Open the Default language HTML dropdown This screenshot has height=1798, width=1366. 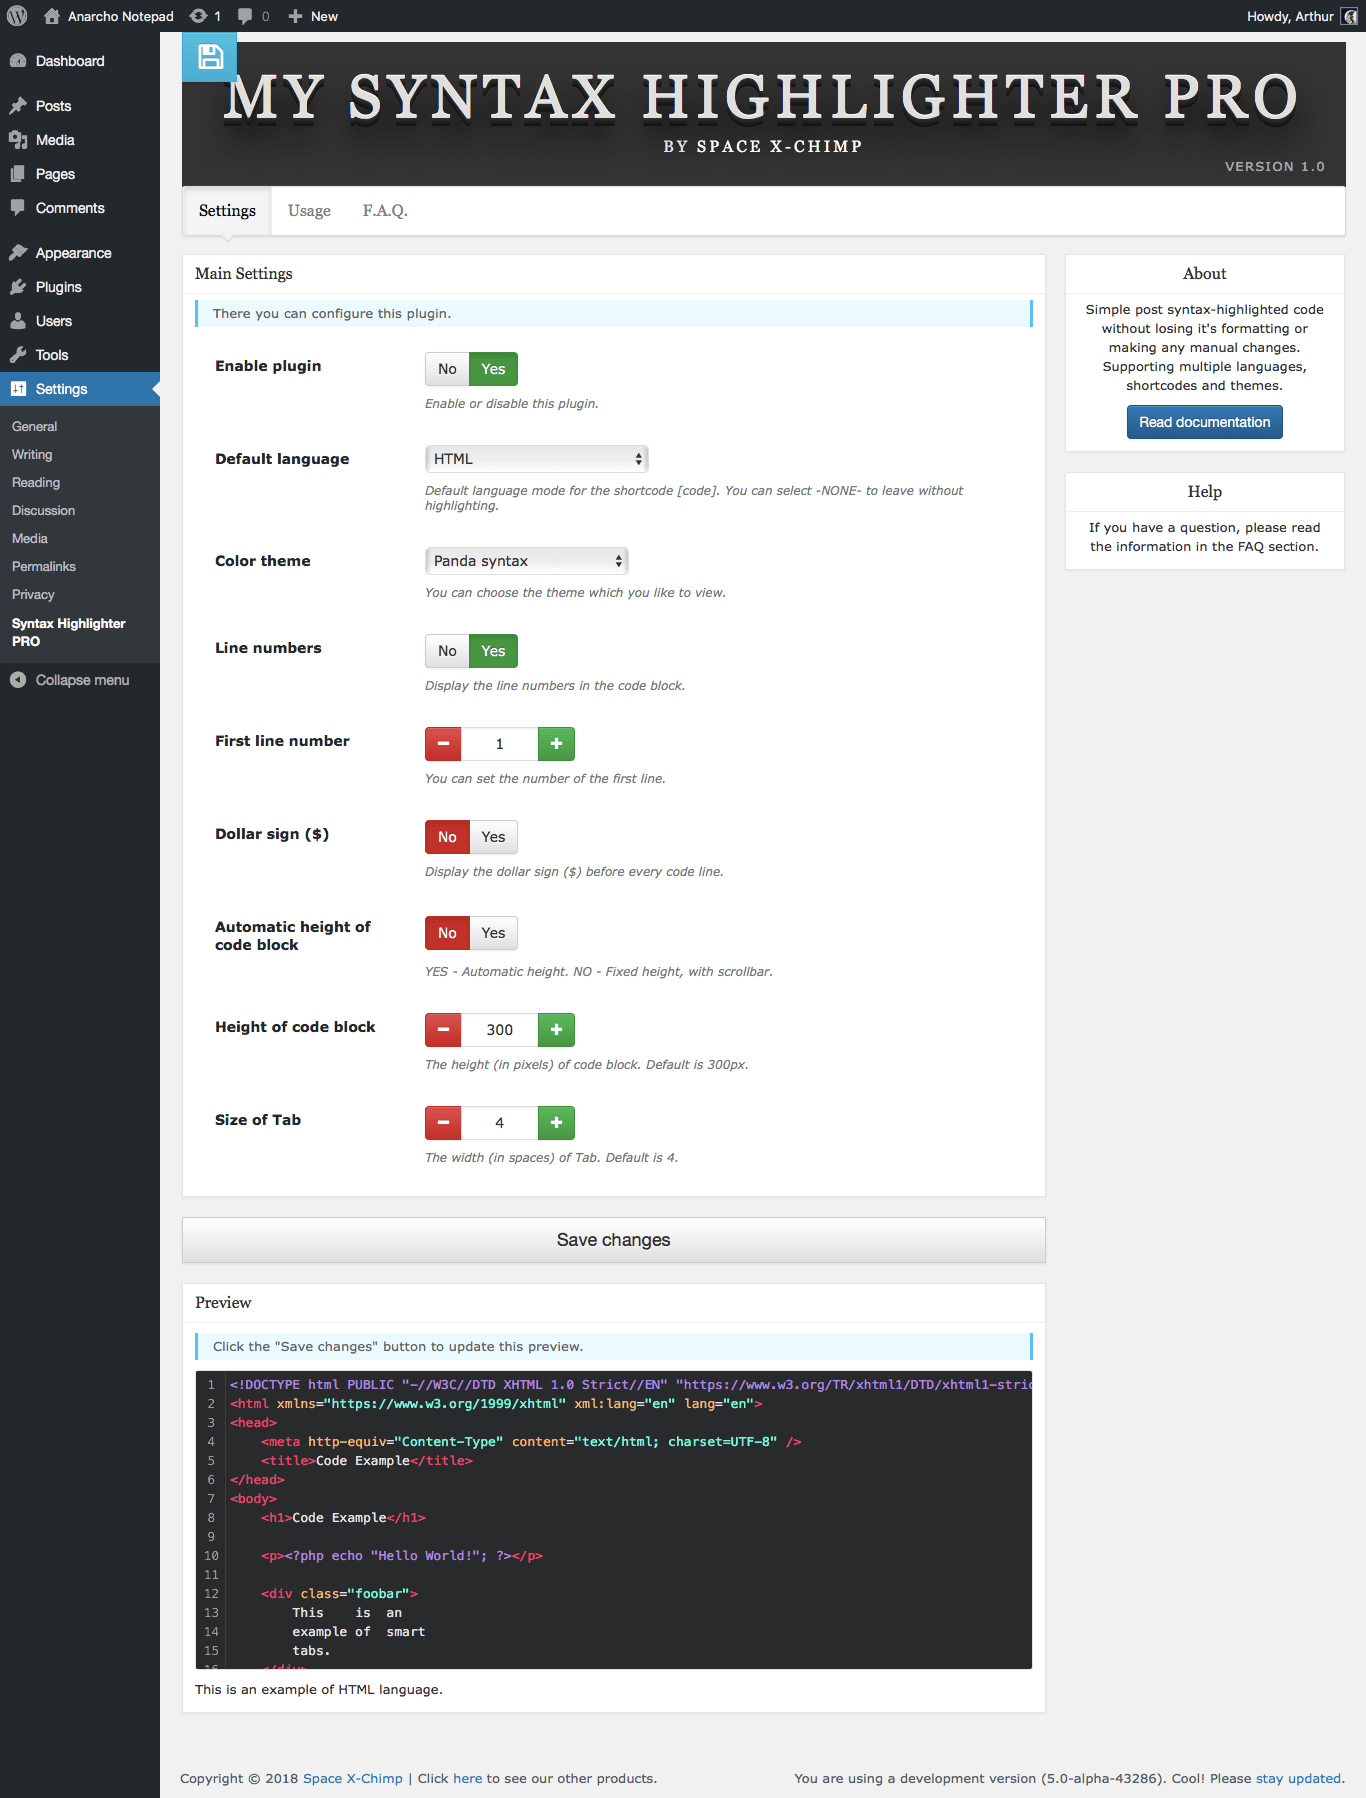pyautogui.click(x=537, y=459)
